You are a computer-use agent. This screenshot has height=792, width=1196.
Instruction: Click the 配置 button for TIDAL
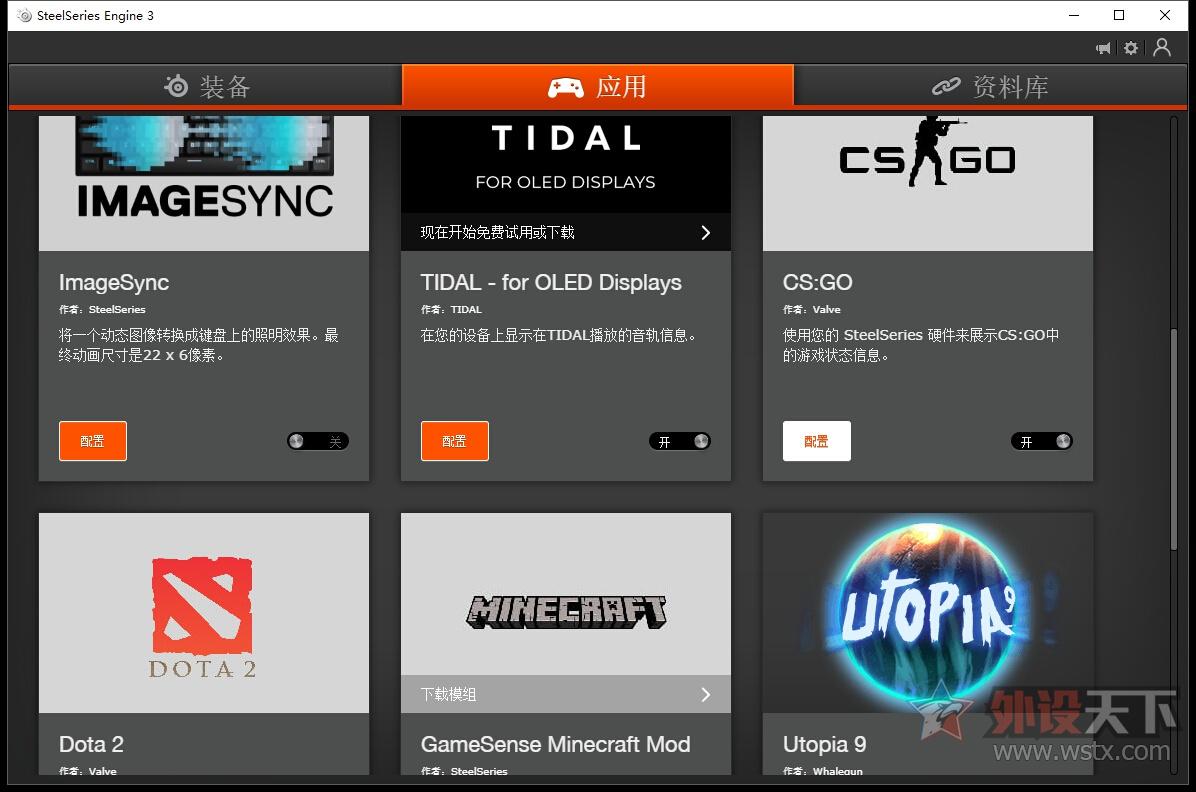point(455,441)
